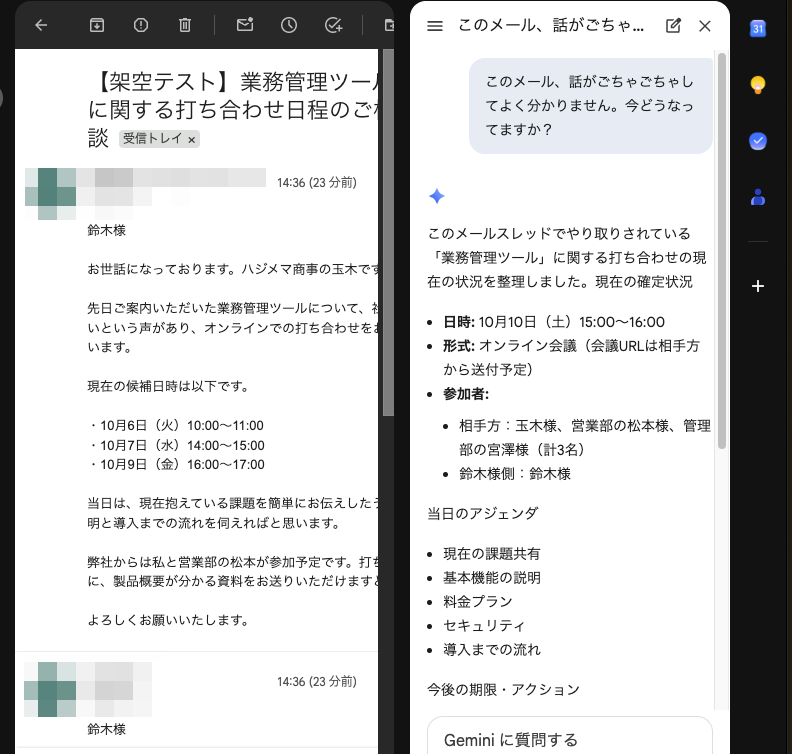This screenshot has height=754, width=792.
Task: Click the Gemini に質問する input field
Action: pos(570,739)
